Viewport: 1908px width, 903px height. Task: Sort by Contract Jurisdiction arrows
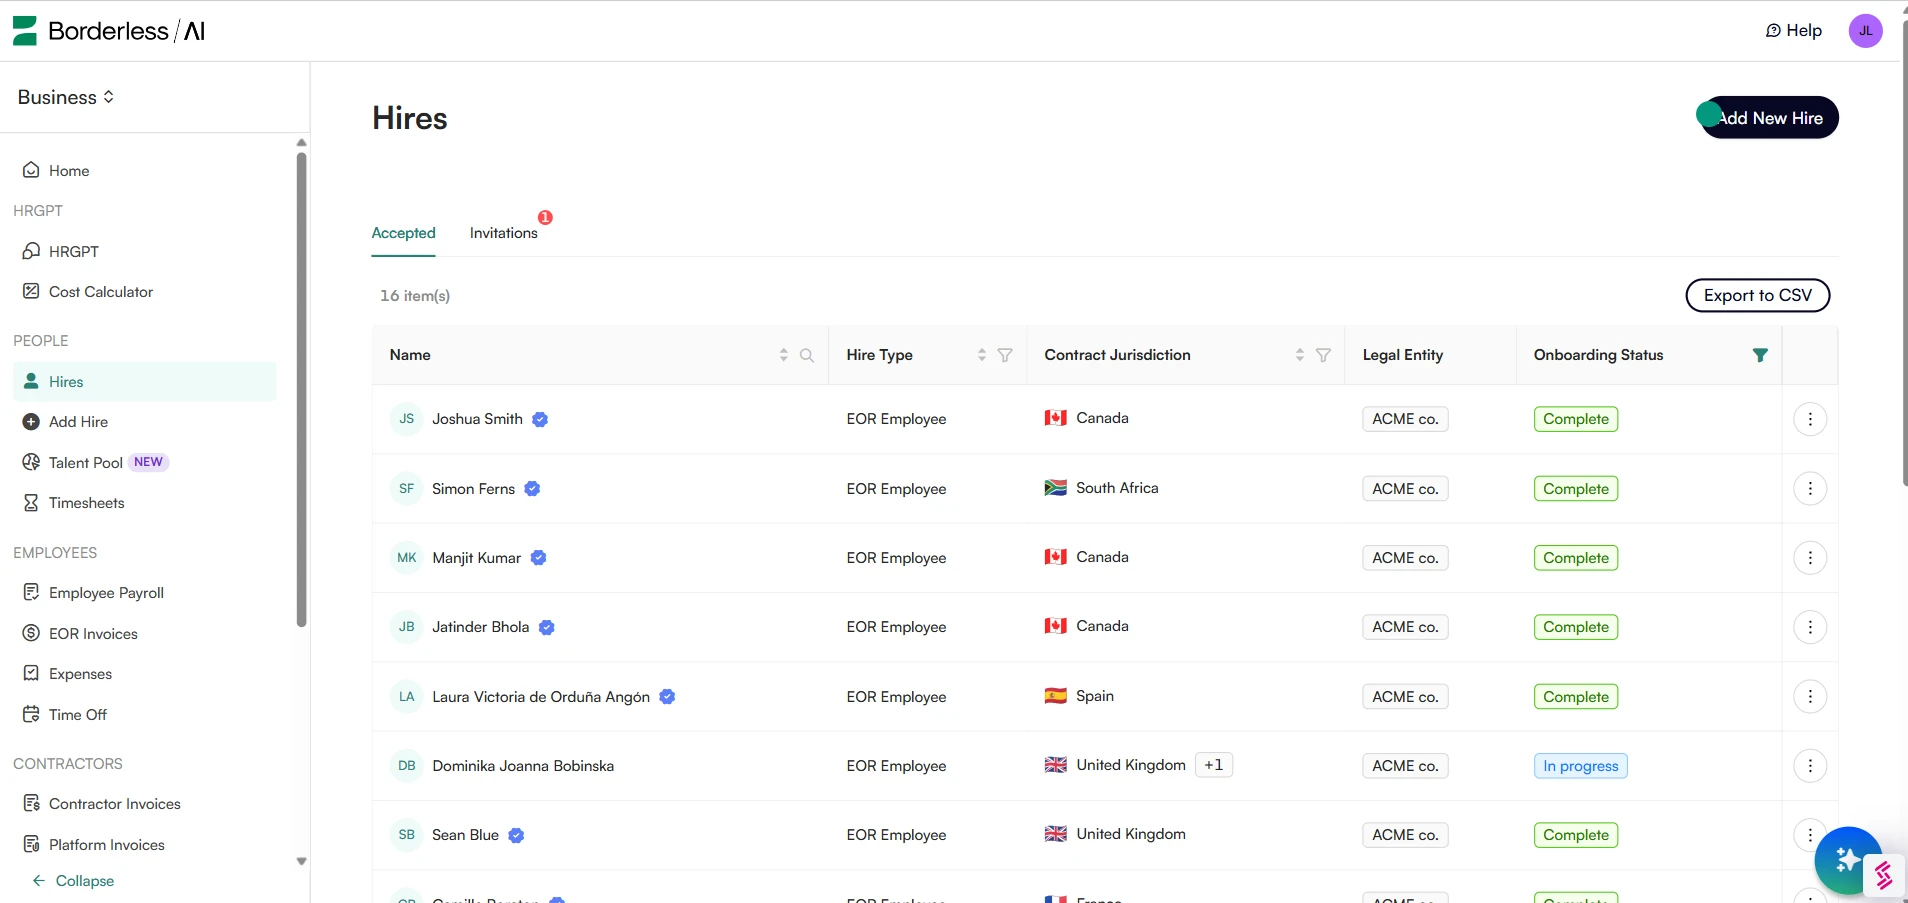point(1299,355)
